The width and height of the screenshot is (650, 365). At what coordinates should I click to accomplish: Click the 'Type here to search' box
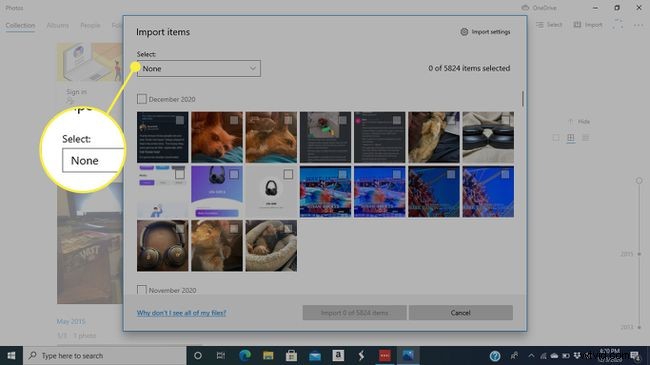(104, 355)
